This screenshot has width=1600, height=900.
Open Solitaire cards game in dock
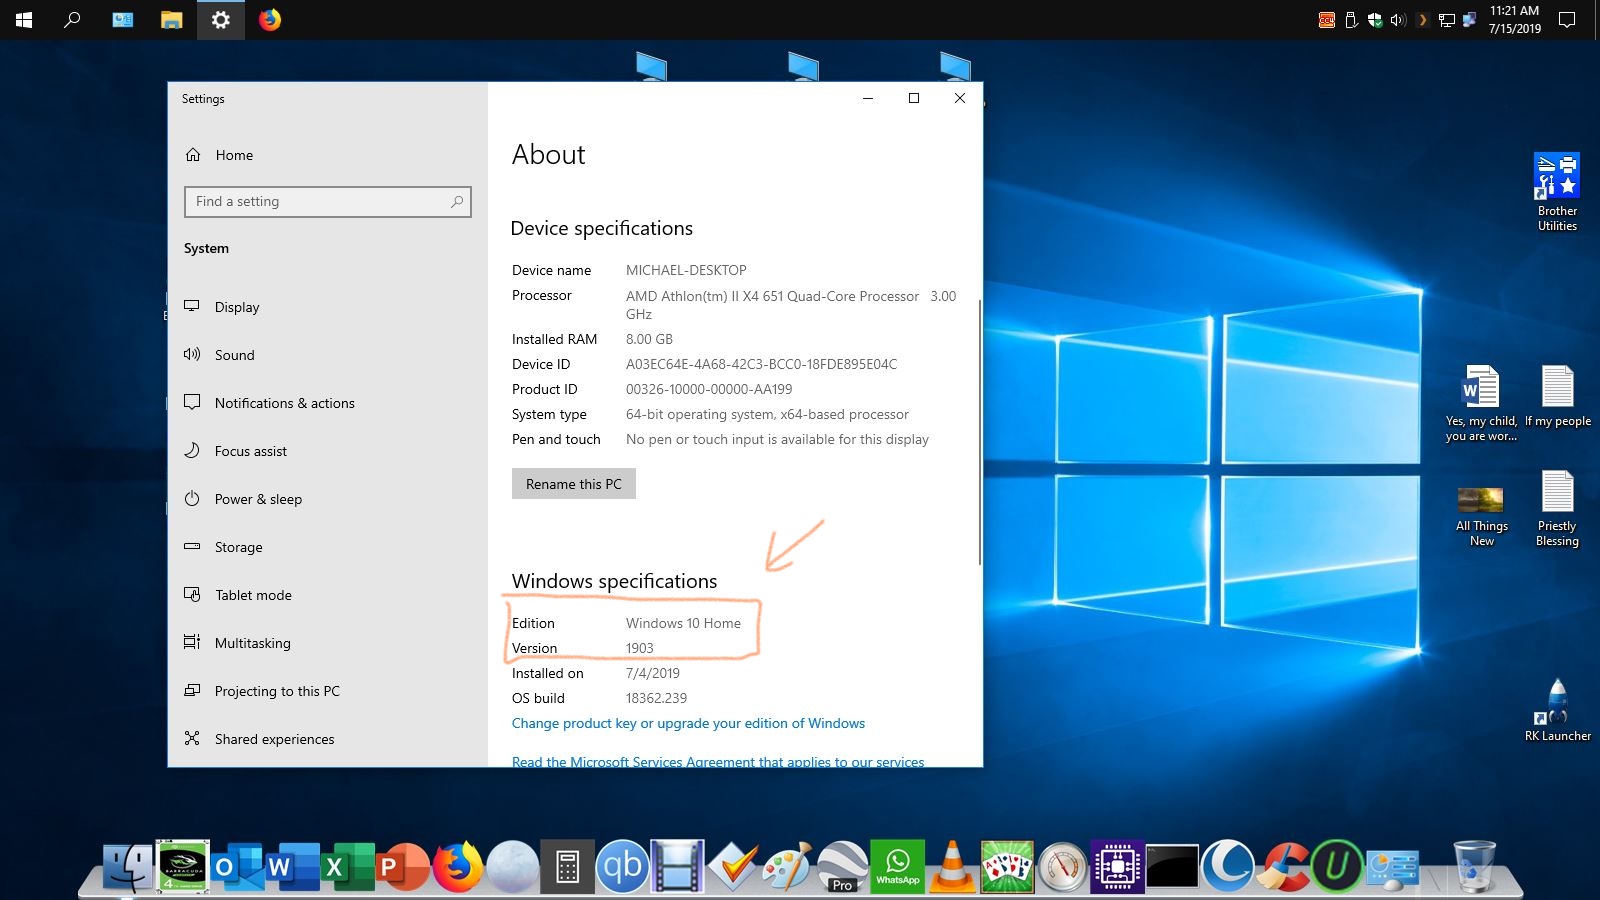pyautogui.click(x=1007, y=866)
